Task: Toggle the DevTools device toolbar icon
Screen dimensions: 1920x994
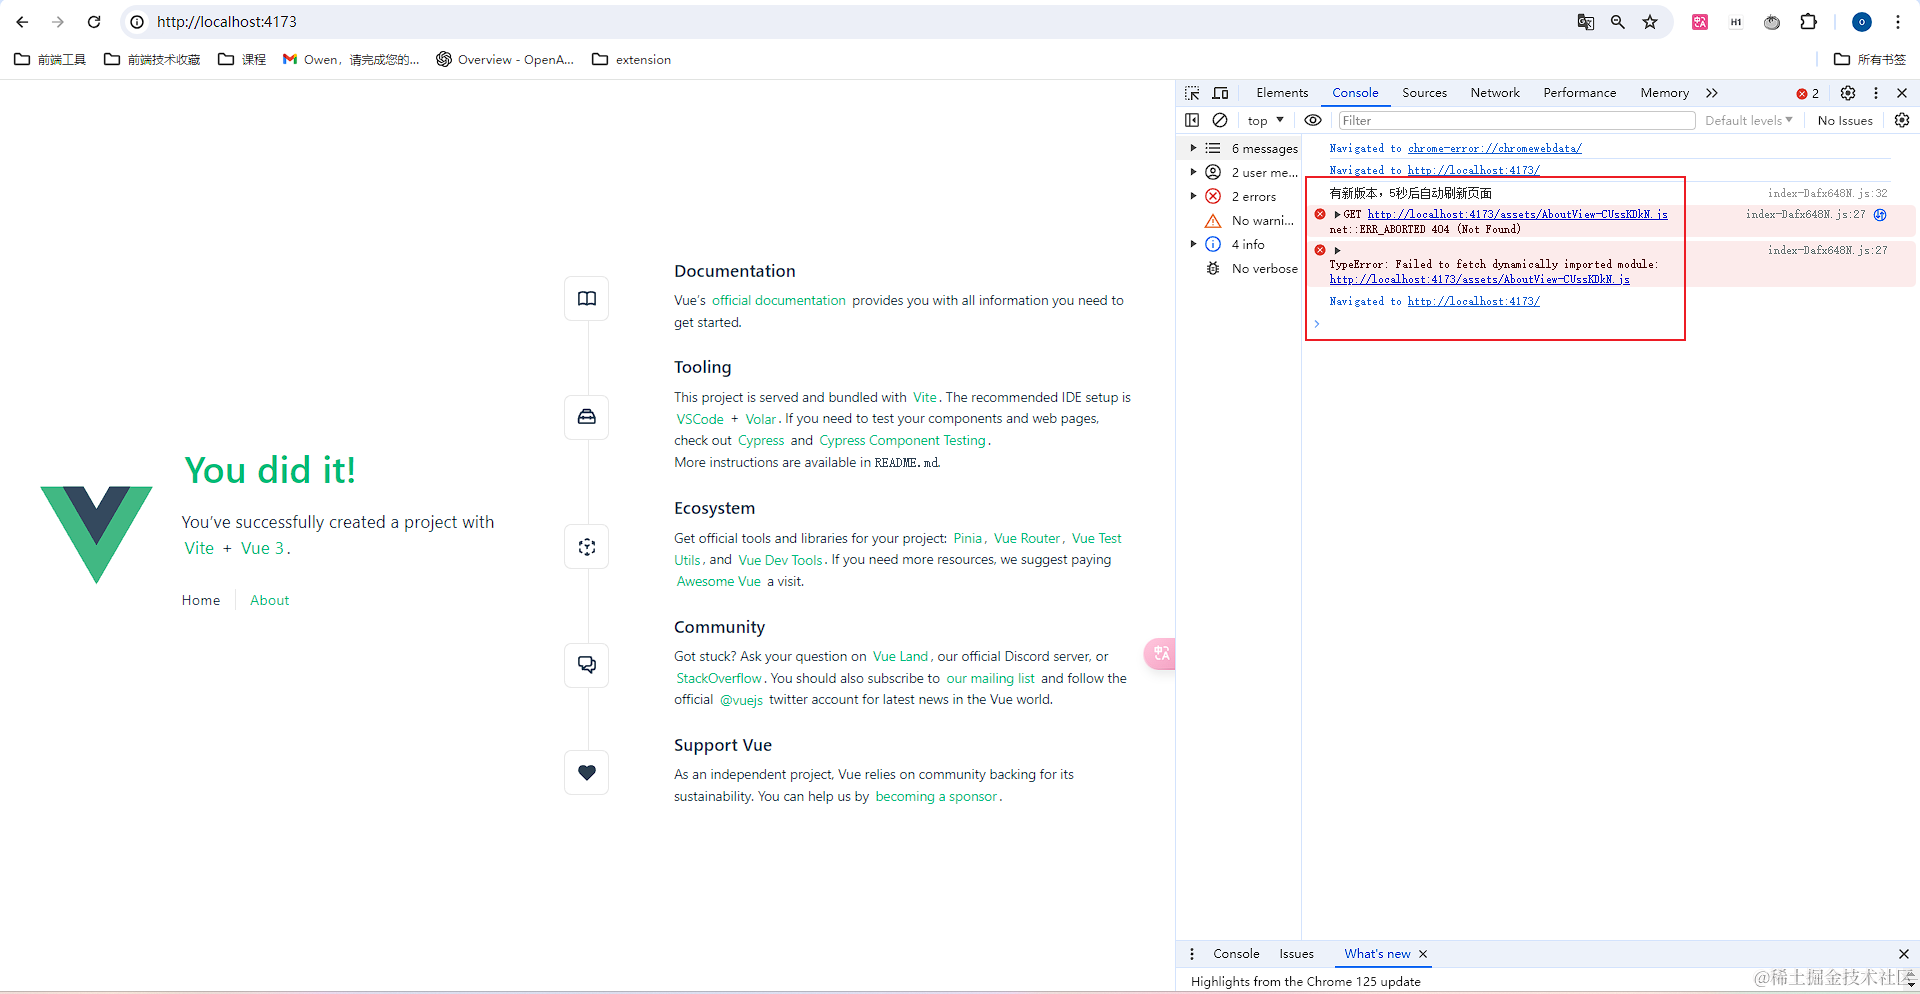Action: 1221,93
